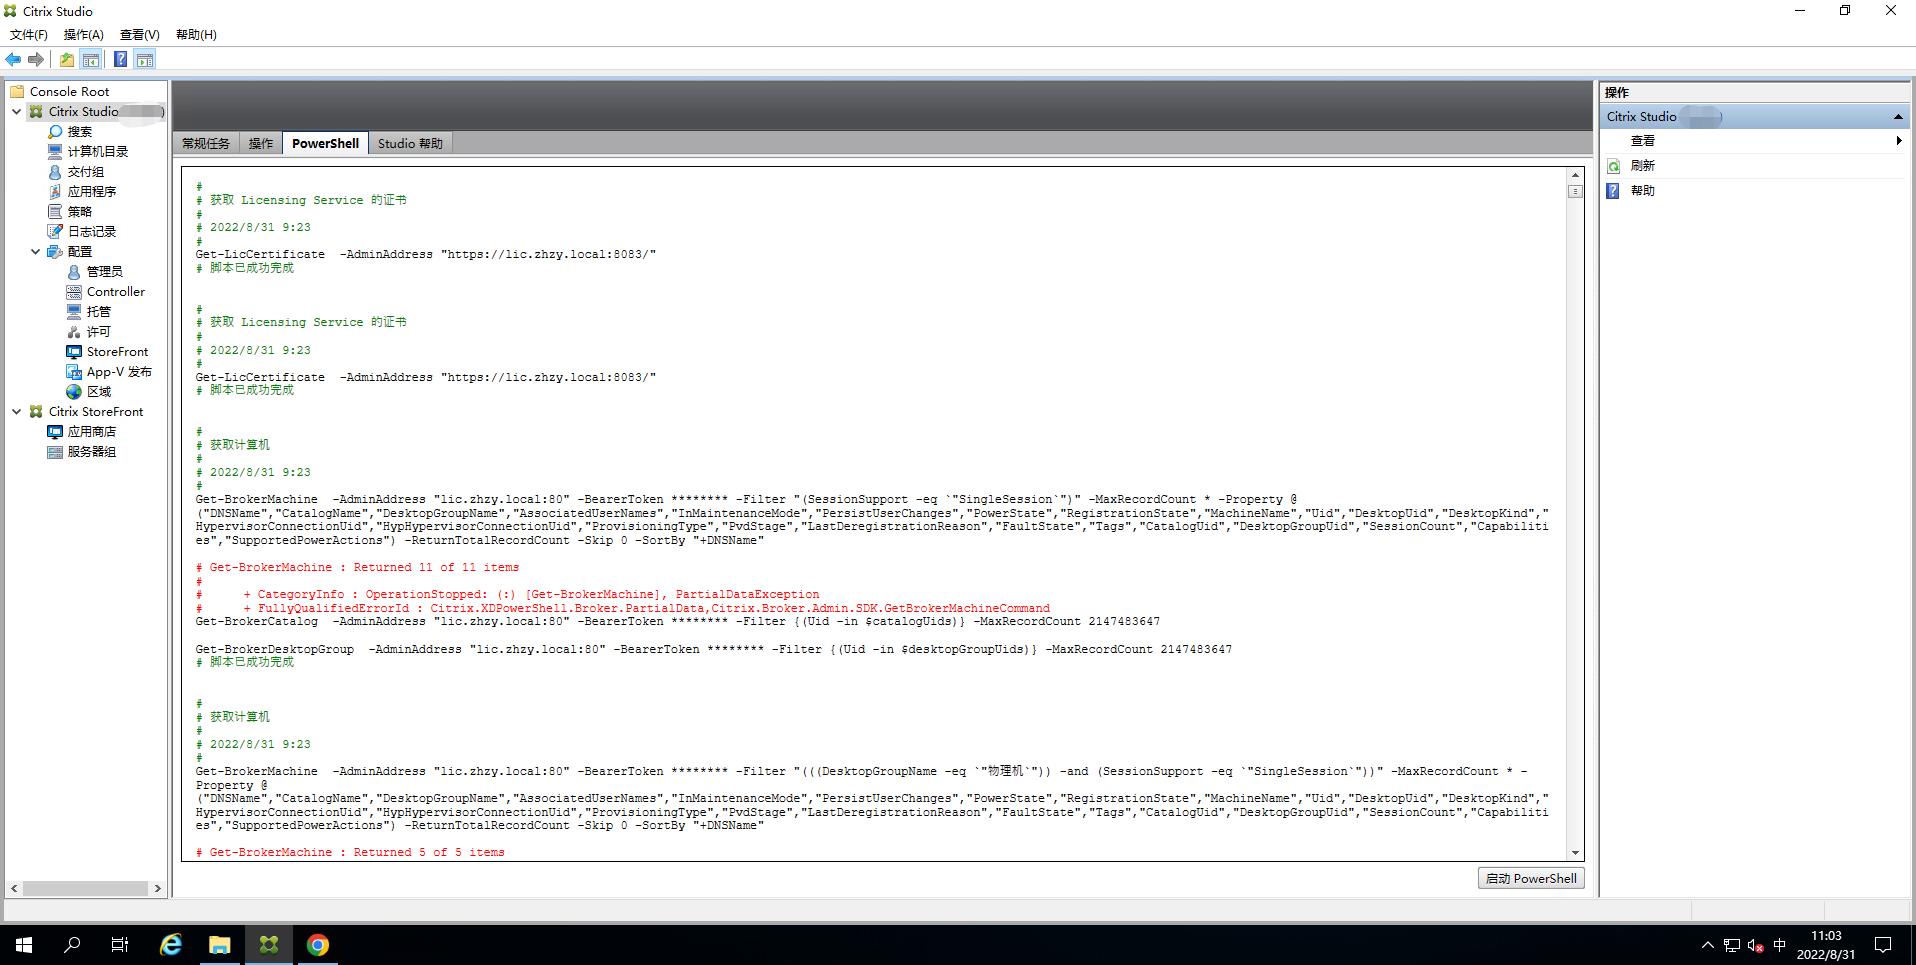Viewport: 1916px width, 965px height.
Task: Open 计算机目录 in the tree
Action: click(97, 151)
